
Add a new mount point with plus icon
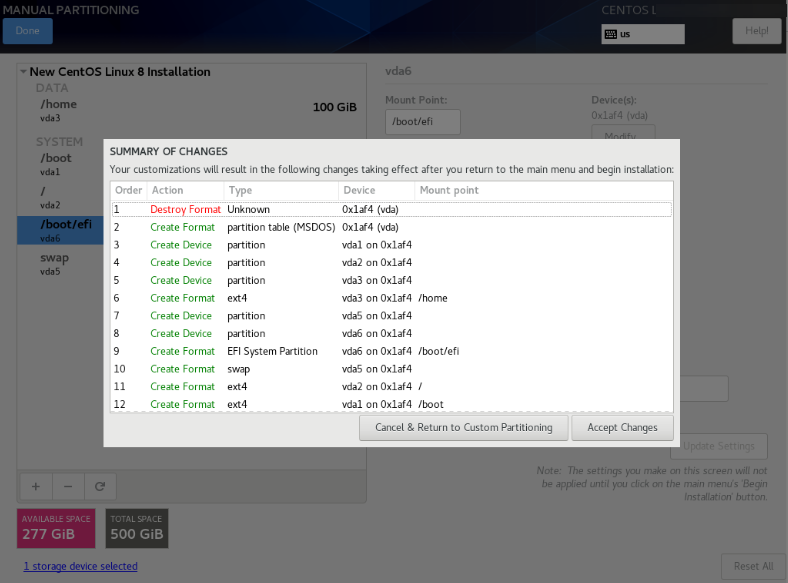tap(36, 487)
